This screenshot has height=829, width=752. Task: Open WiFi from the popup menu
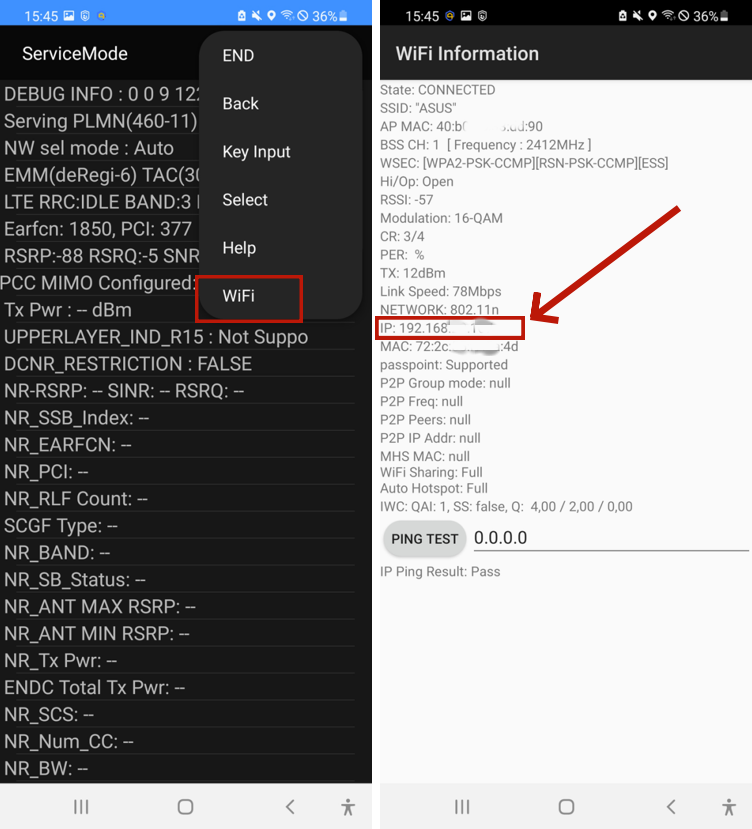(x=239, y=296)
